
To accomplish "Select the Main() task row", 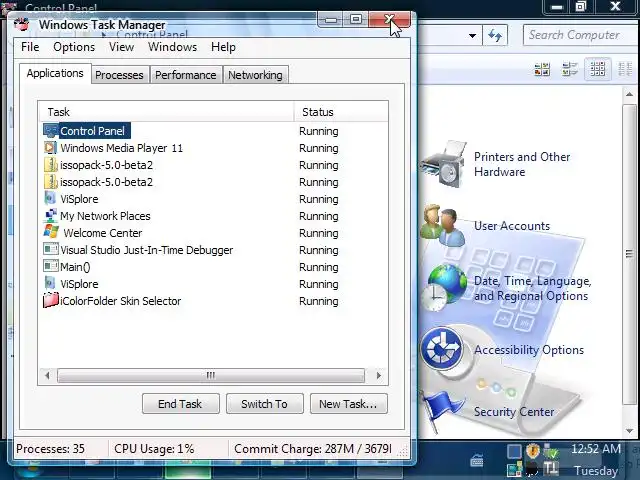I will coord(213,267).
